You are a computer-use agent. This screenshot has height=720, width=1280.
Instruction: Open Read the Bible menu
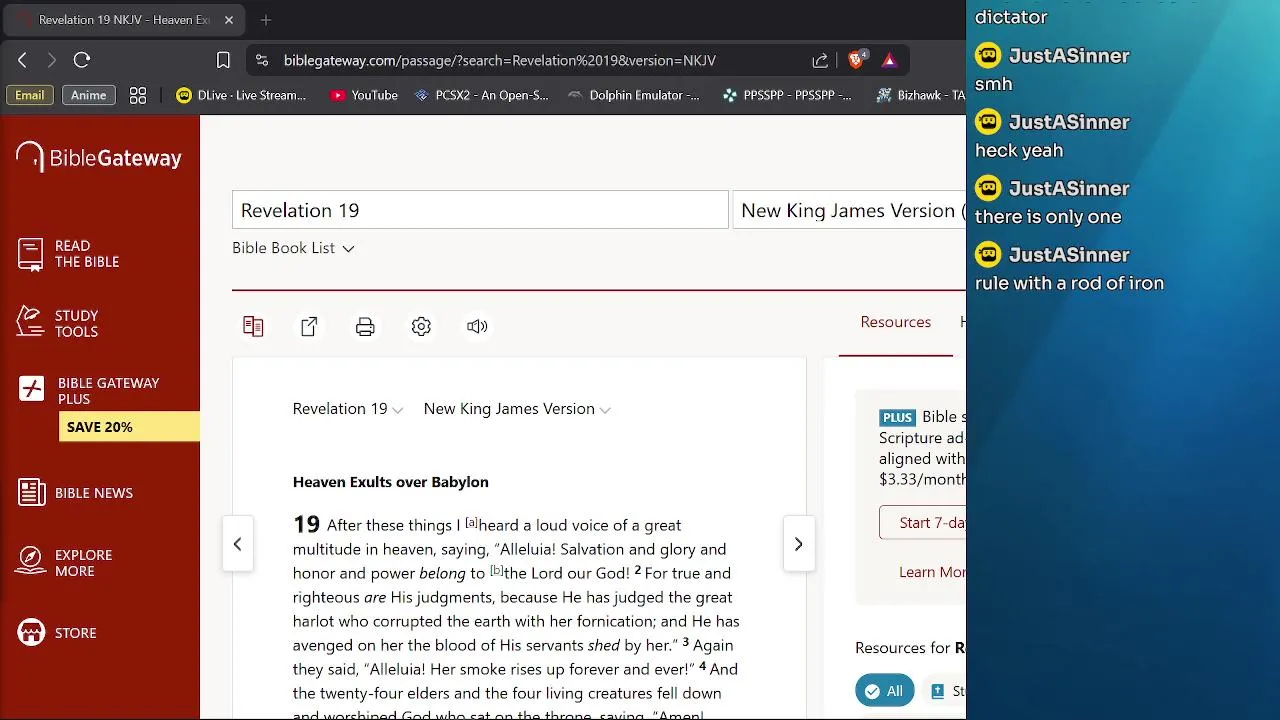coord(68,254)
